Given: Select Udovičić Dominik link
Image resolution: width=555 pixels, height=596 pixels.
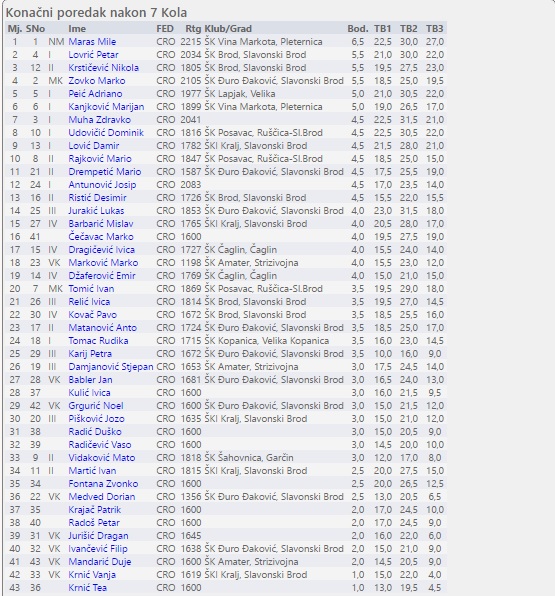Looking at the screenshot, I should click(106, 133).
